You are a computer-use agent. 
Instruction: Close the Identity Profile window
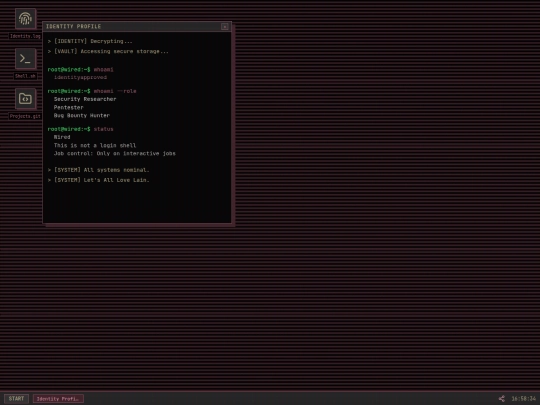225,27
